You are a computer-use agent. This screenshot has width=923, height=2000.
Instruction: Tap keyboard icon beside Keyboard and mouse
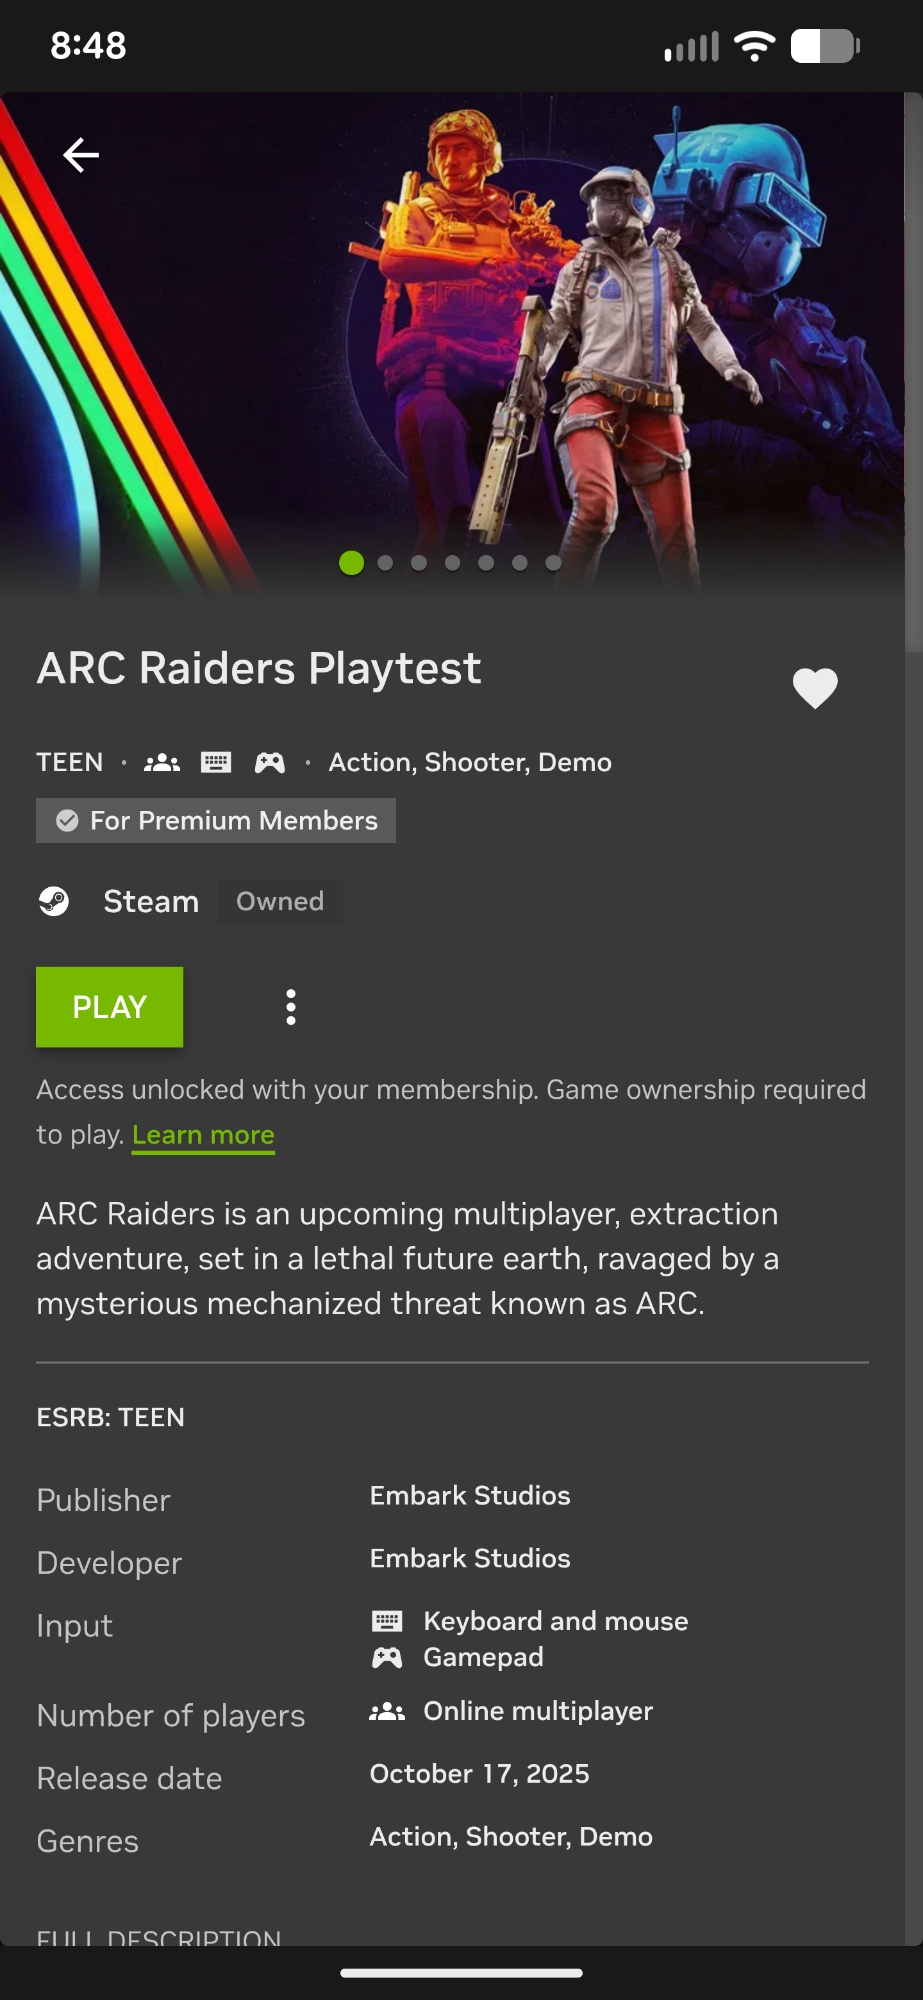(x=387, y=1621)
